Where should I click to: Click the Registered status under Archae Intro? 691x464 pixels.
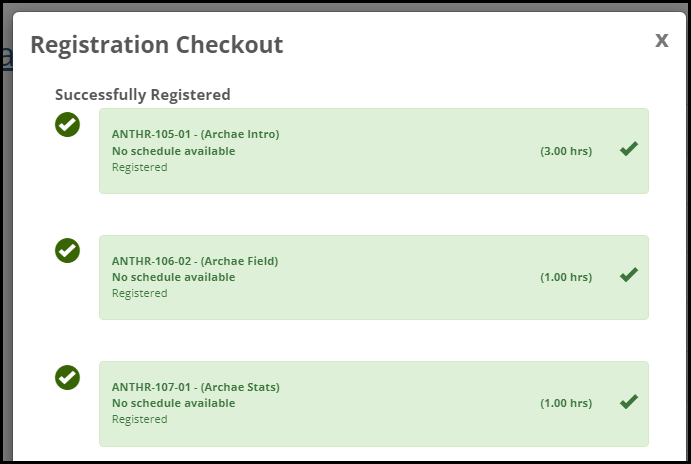point(139,167)
